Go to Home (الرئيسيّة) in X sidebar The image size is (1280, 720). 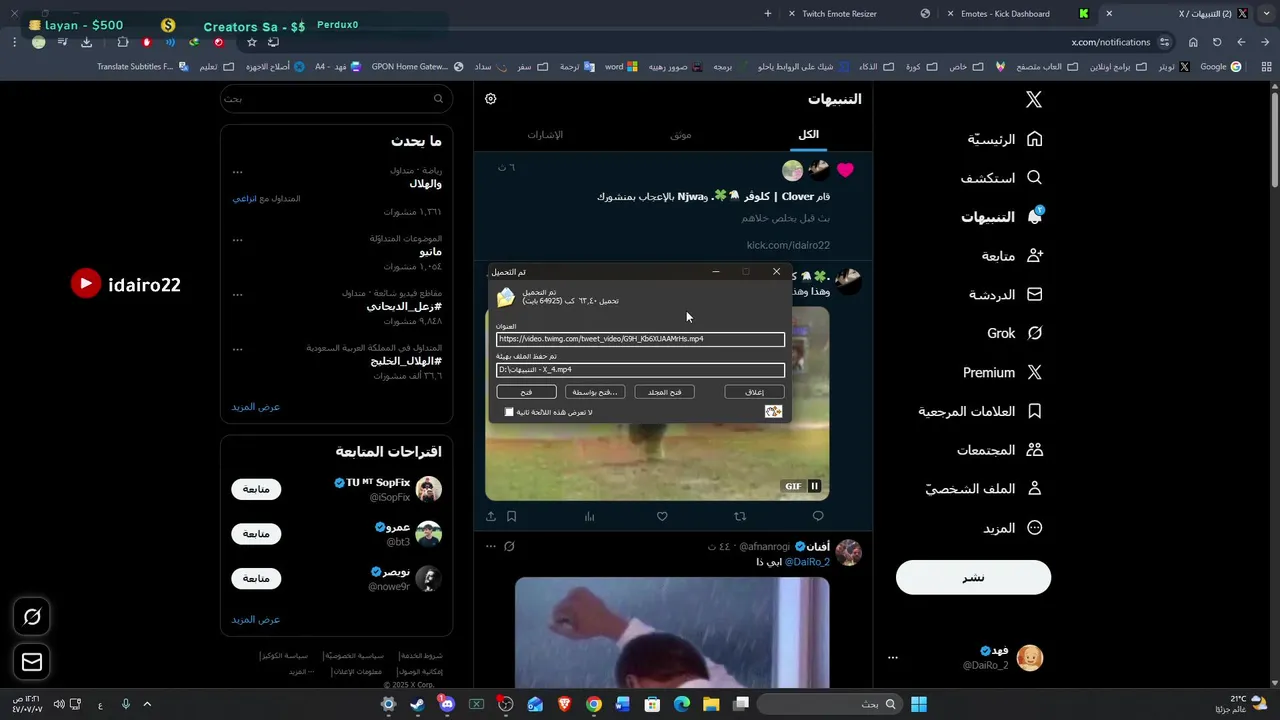[1005, 139]
